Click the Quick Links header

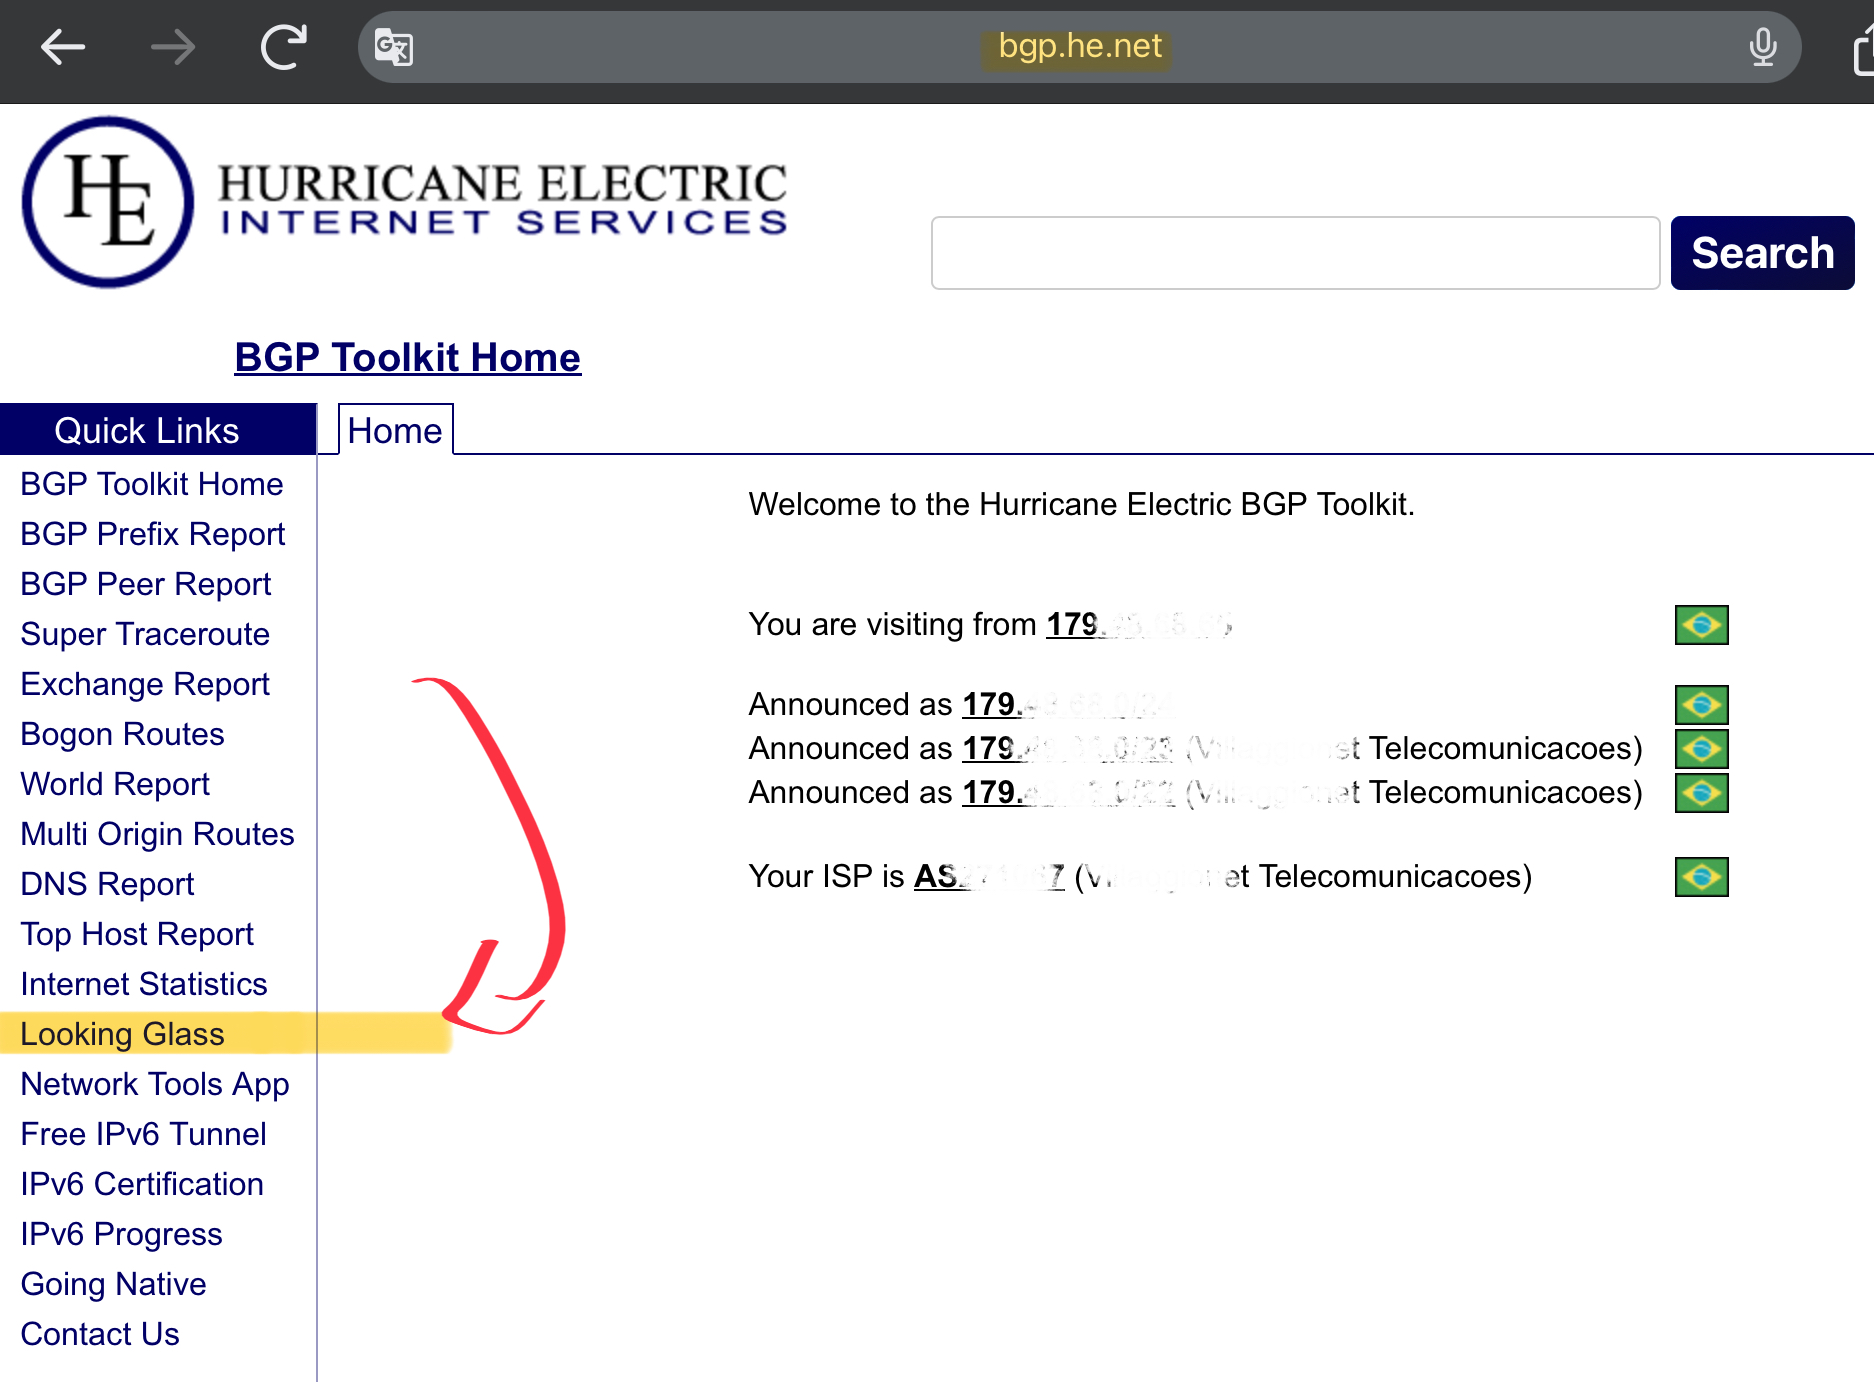click(x=158, y=430)
